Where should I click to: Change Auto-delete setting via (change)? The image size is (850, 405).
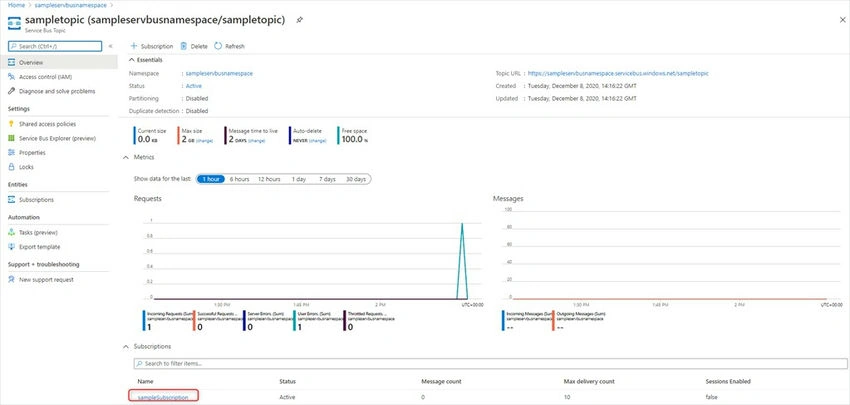(317, 141)
